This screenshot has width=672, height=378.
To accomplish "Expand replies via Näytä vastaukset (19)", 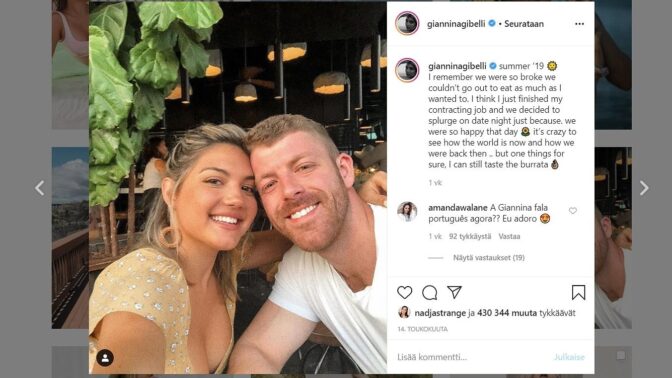I will (489, 258).
